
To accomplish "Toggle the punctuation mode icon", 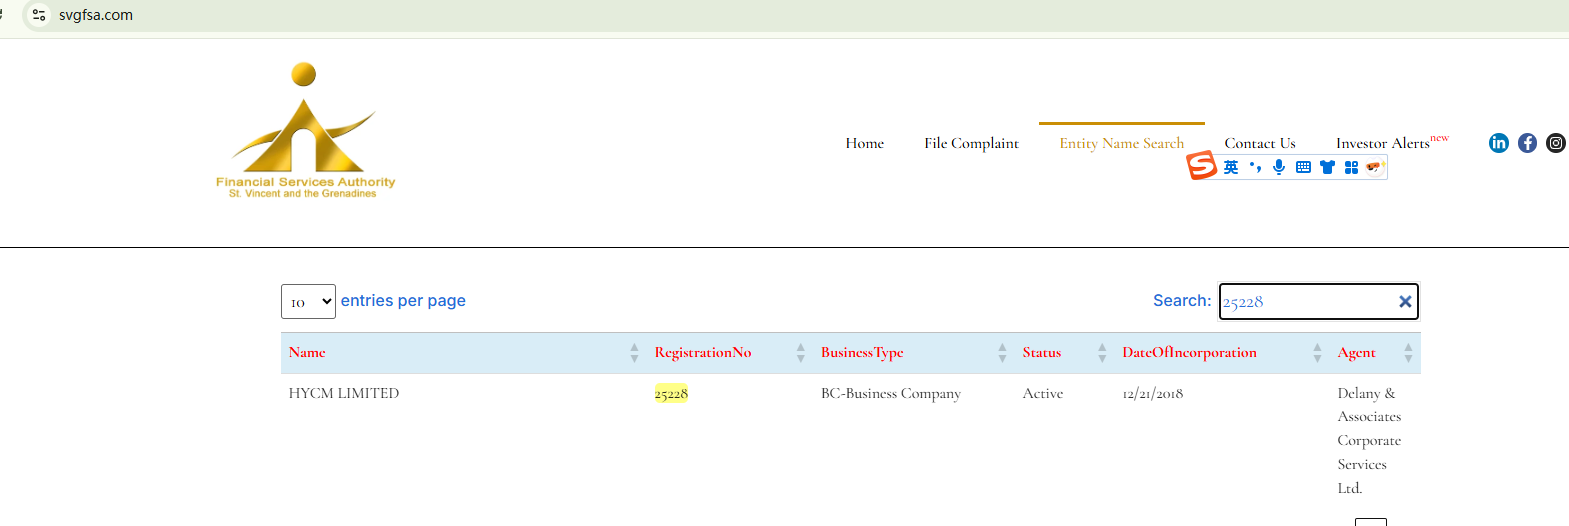I will click(x=1255, y=167).
